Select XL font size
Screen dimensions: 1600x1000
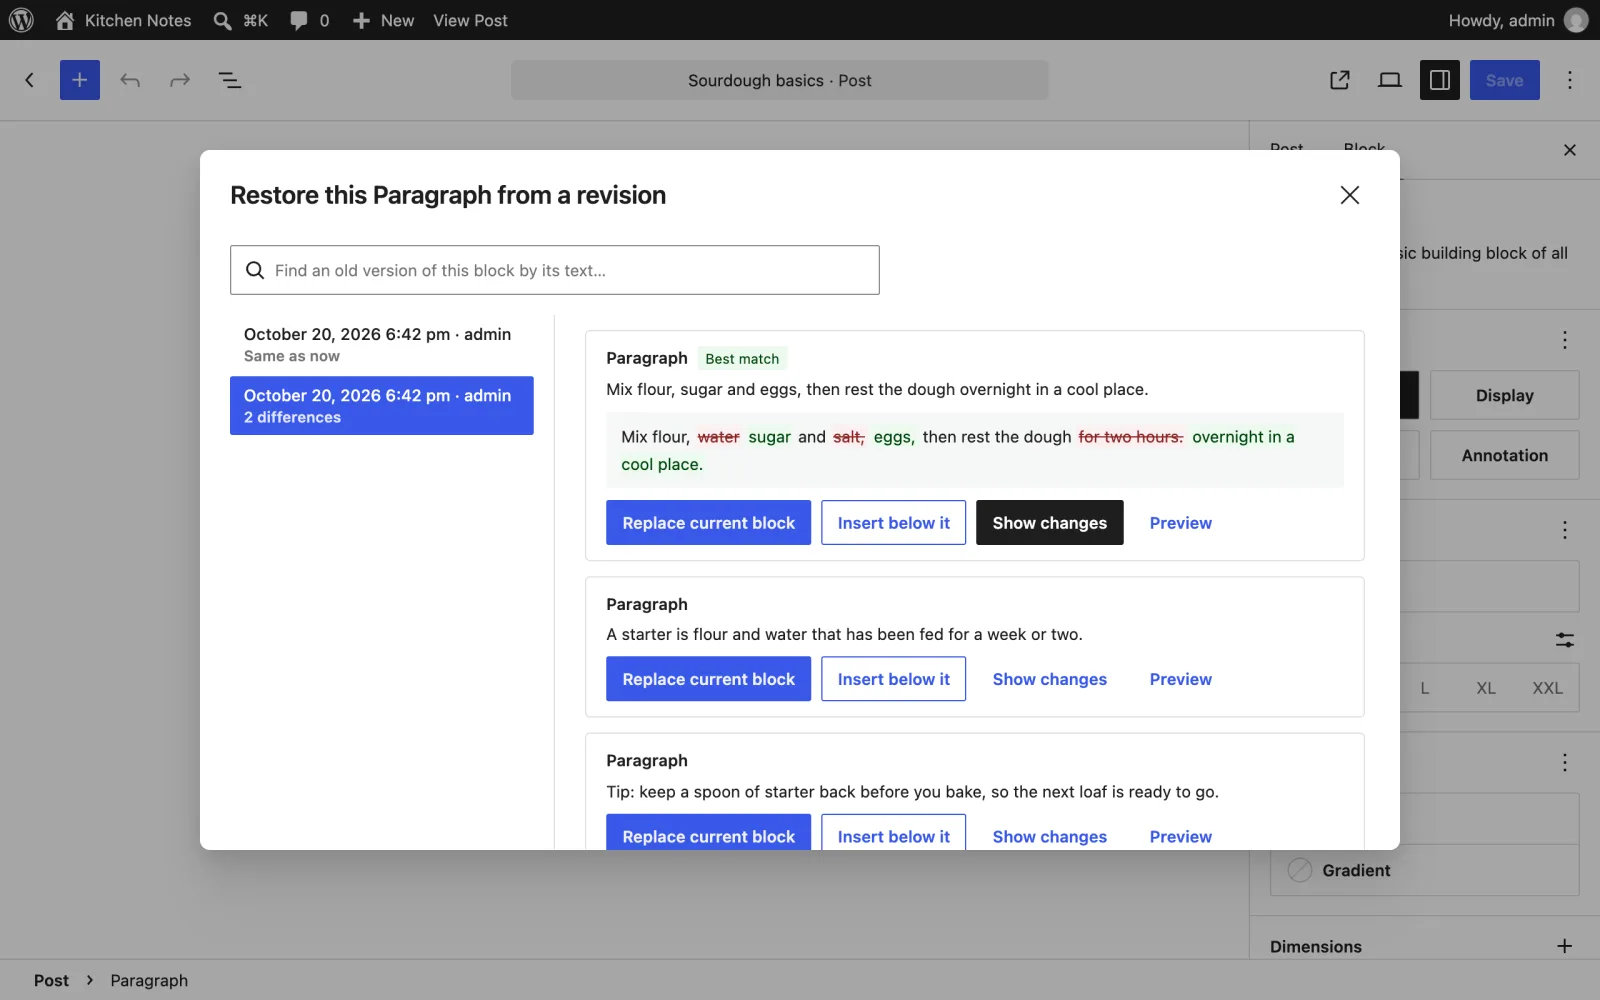(x=1486, y=688)
